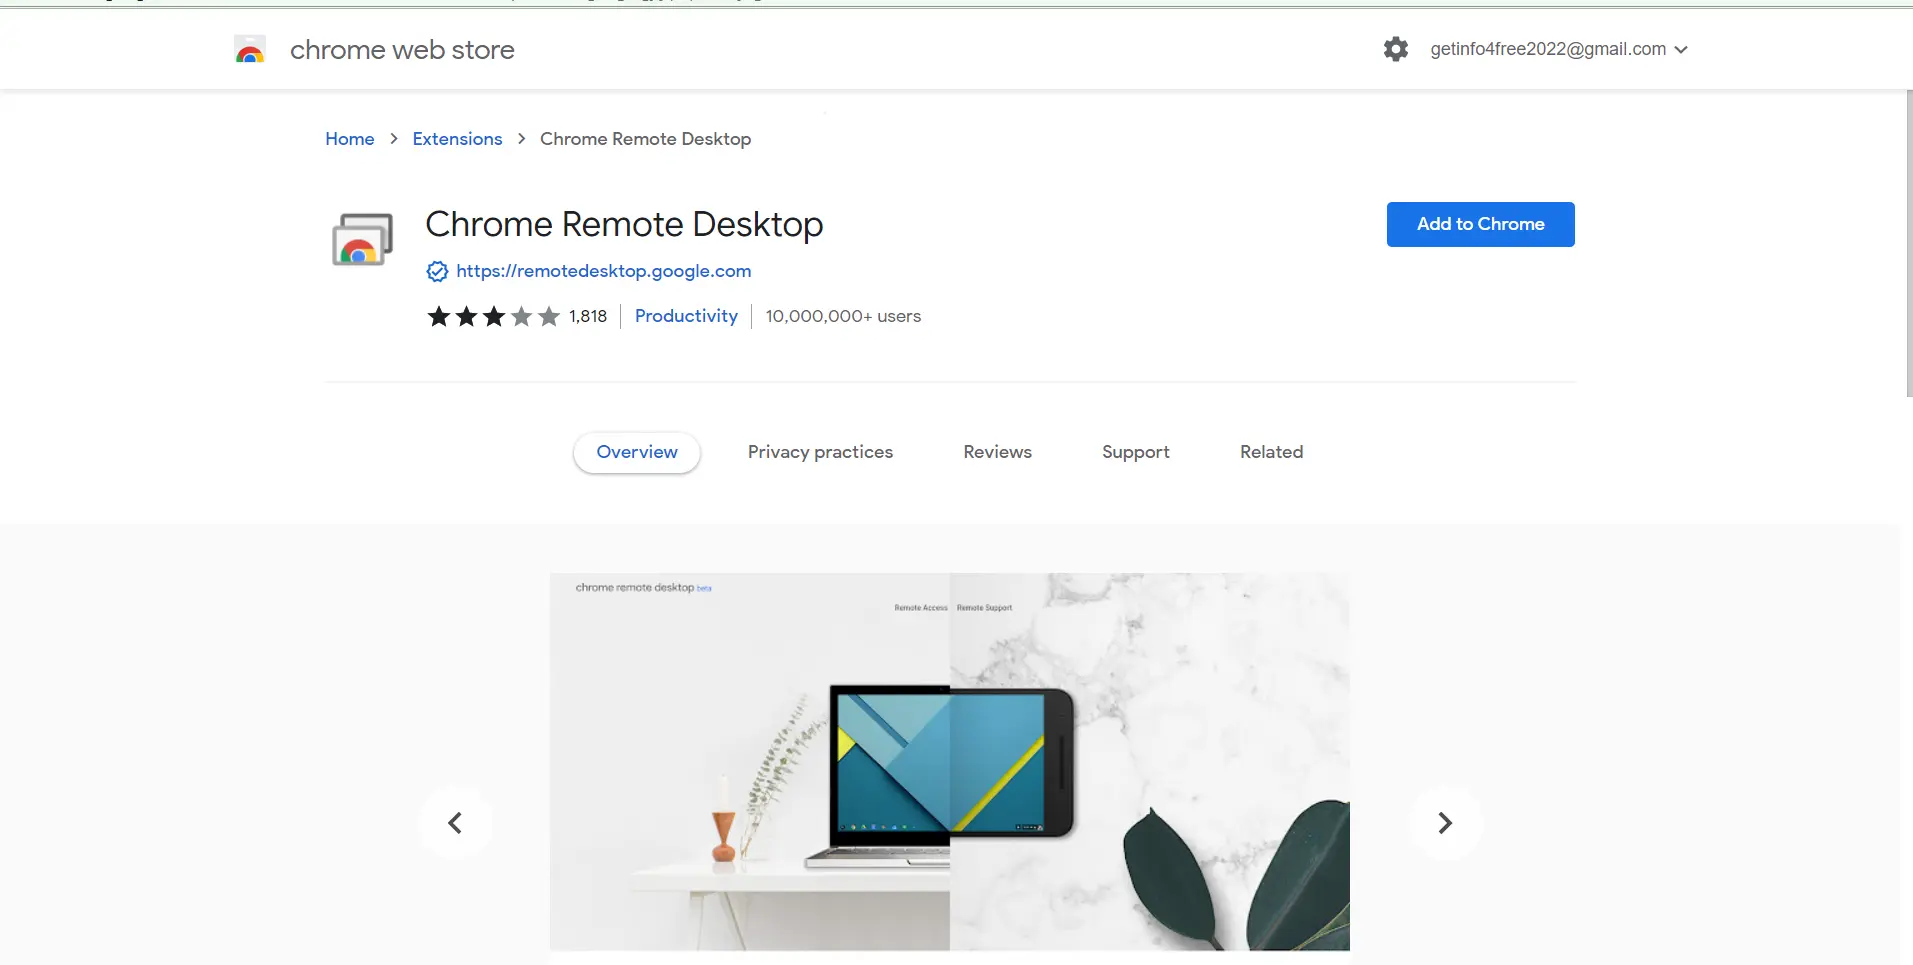Click the star rating icons
1913x965 pixels.
[494, 317]
